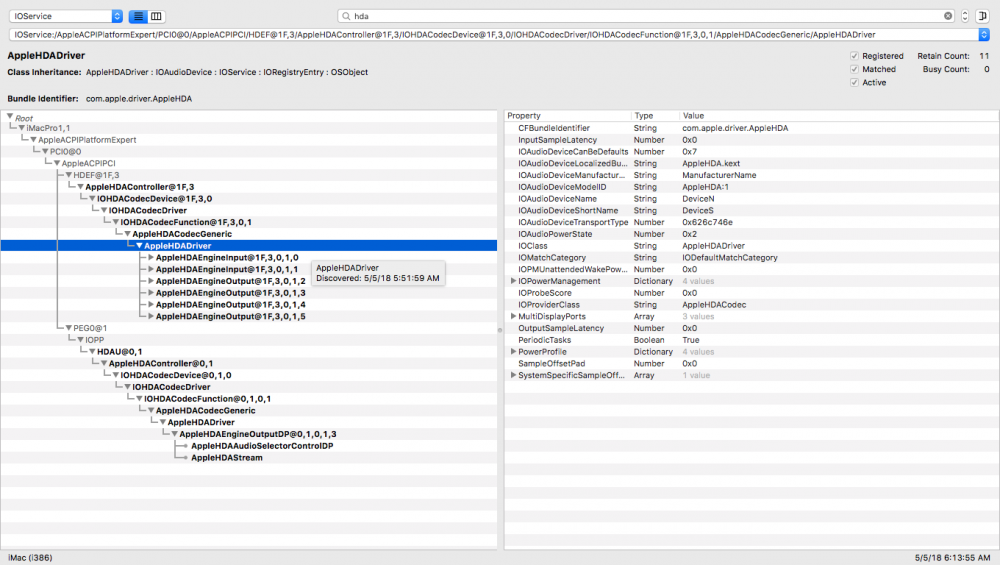Click the value 0x626c746e
This screenshot has width=1000, height=565.
[x=707, y=222]
